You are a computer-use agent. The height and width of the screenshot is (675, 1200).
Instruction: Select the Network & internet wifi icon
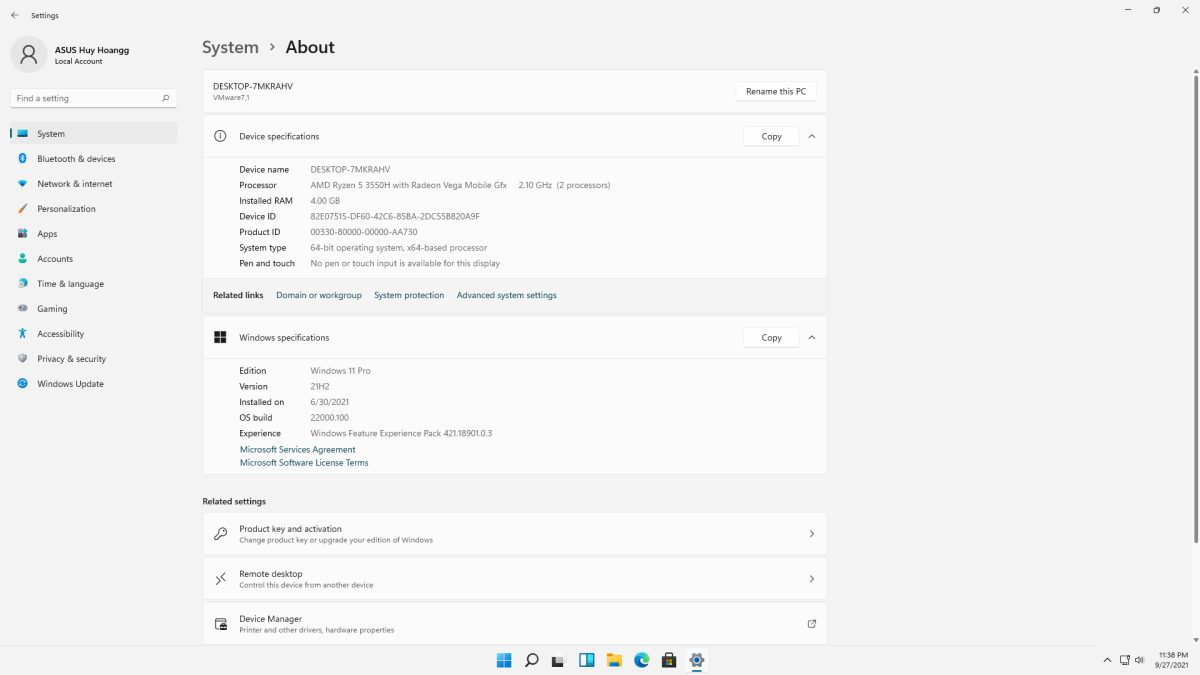click(x=22, y=184)
